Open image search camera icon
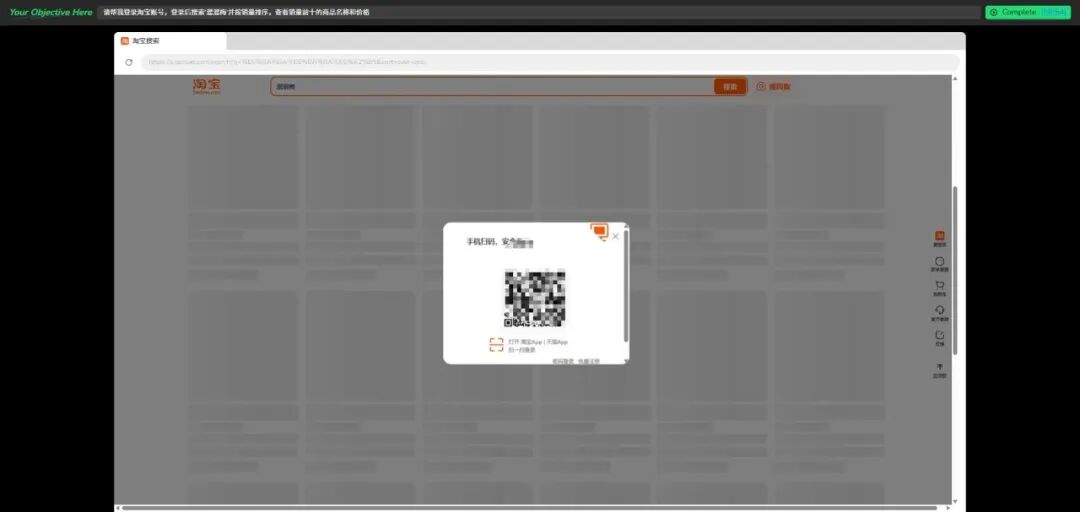Image resolution: width=1080 pixels, height=512 pixels. coord(761,87)
